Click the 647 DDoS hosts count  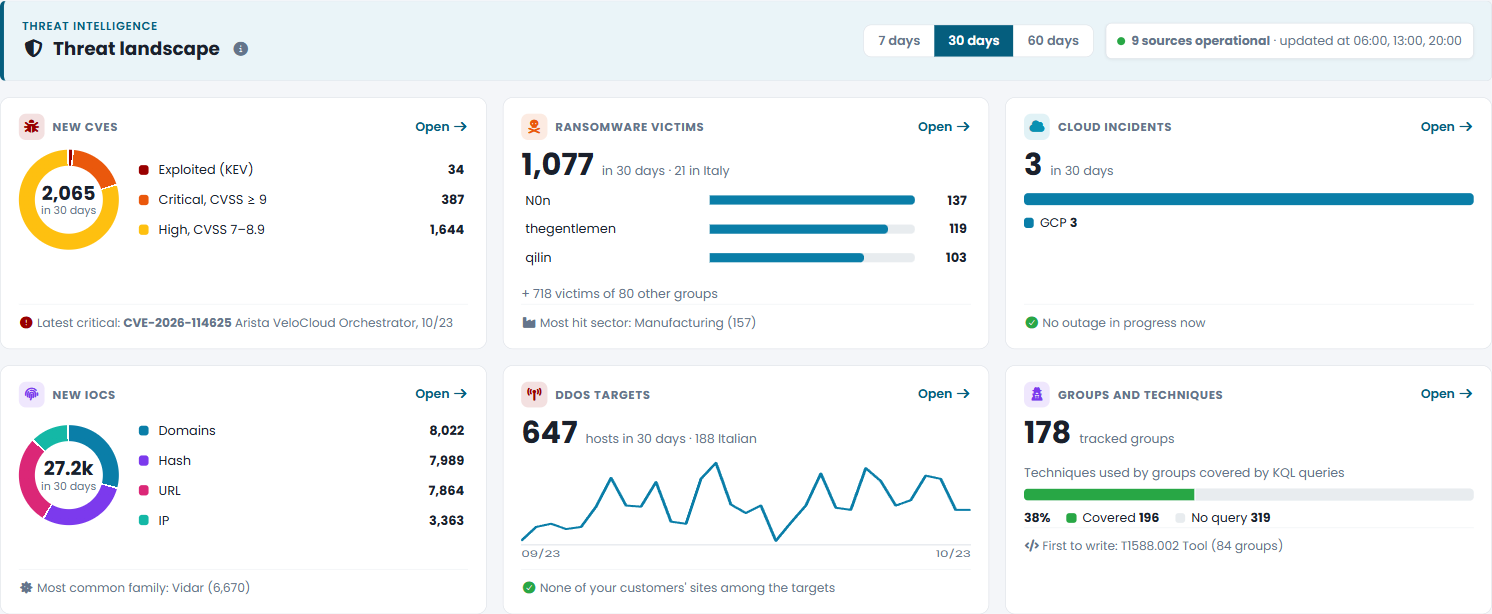[x=550, y=433]
